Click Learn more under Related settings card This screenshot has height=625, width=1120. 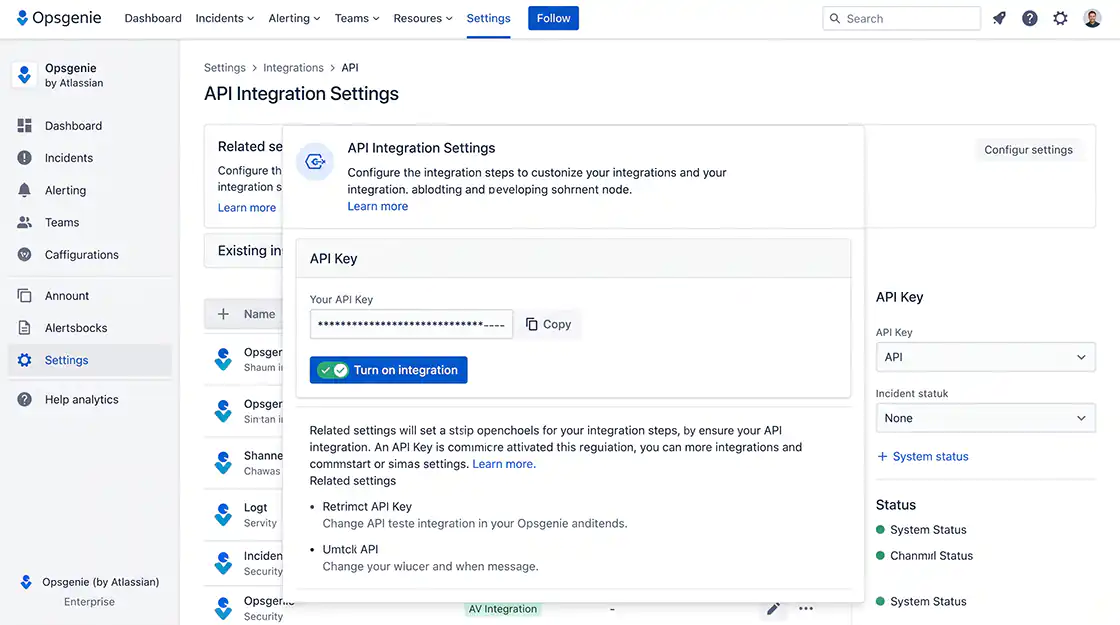246,208
